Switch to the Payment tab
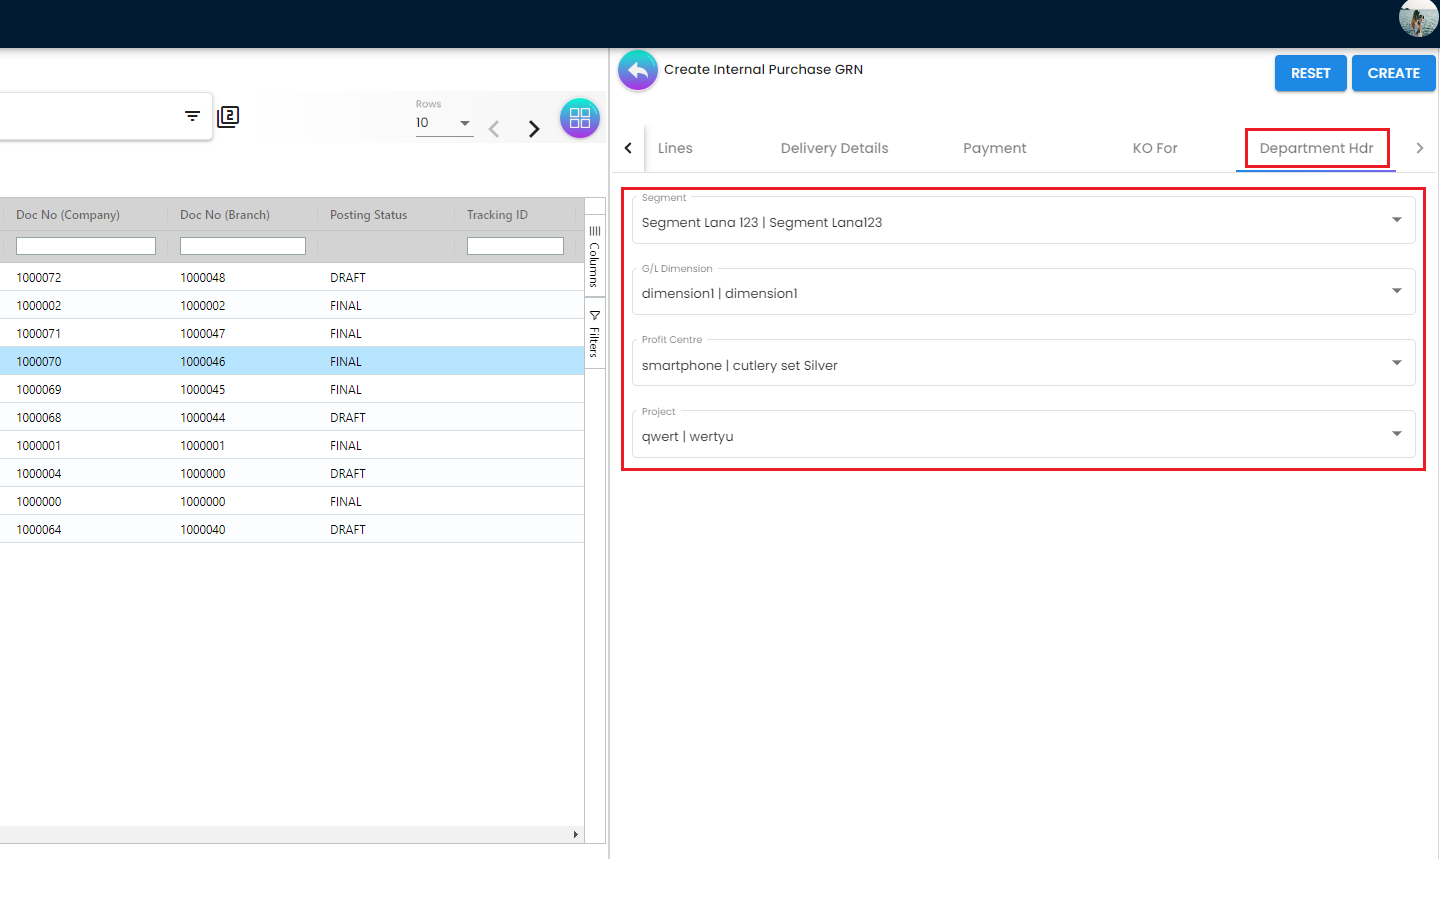Viewport: 1440px width, 900px height. 994,148
